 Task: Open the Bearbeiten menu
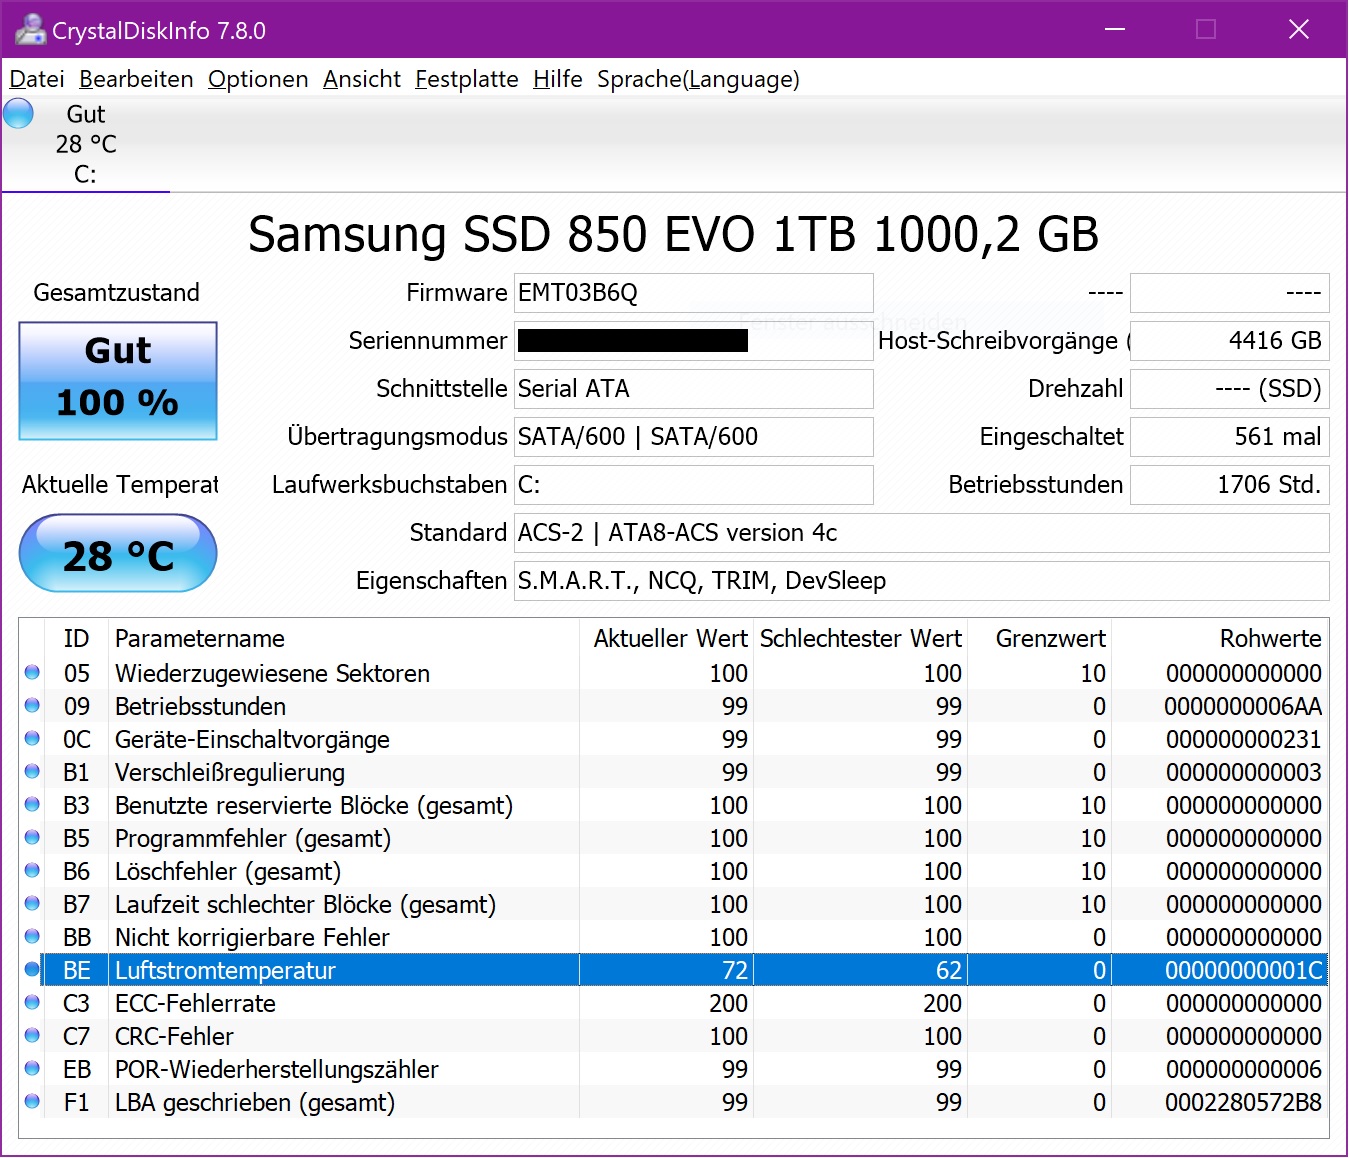tap(136, 79)
